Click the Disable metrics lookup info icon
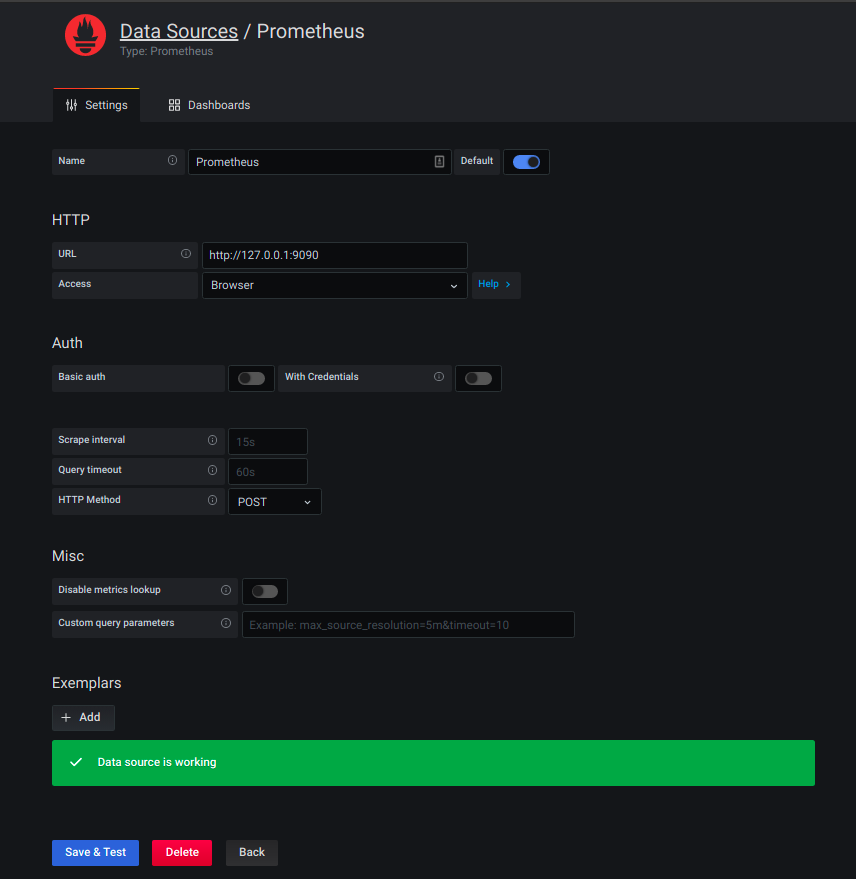Viewport: 856px width, 879px height. [x=226, y=590]
